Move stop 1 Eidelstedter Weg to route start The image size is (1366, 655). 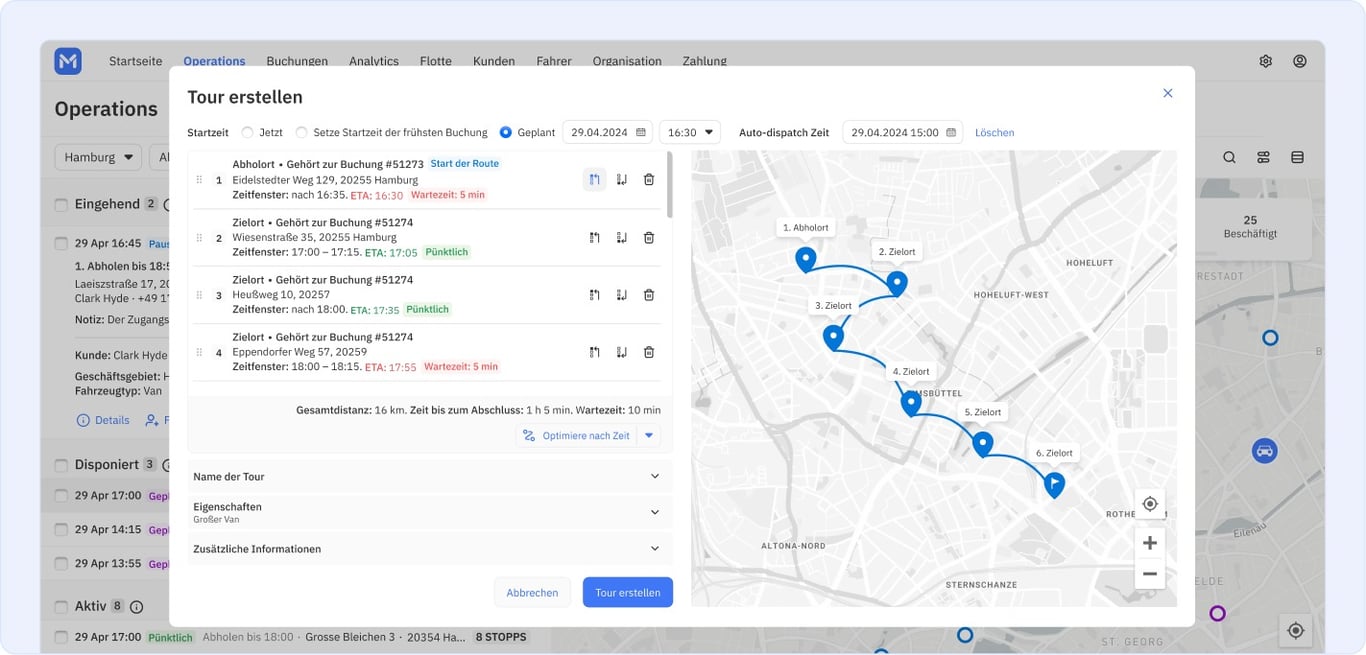pos(594,179)
